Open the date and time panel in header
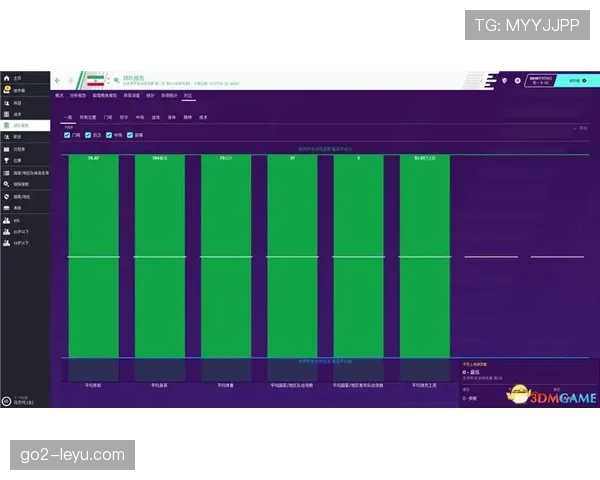Screen dimensions: 600x480 (542, 80)
